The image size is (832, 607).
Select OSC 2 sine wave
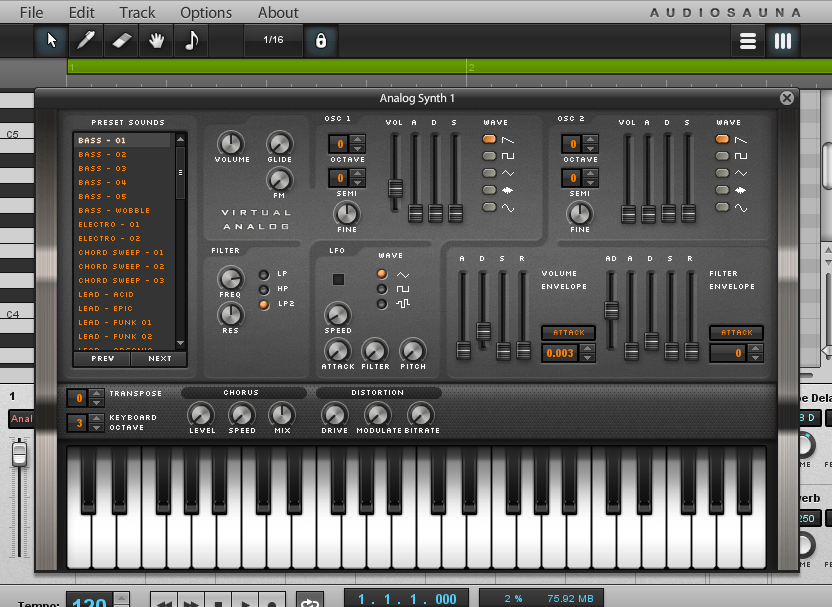tap(722, 207)
